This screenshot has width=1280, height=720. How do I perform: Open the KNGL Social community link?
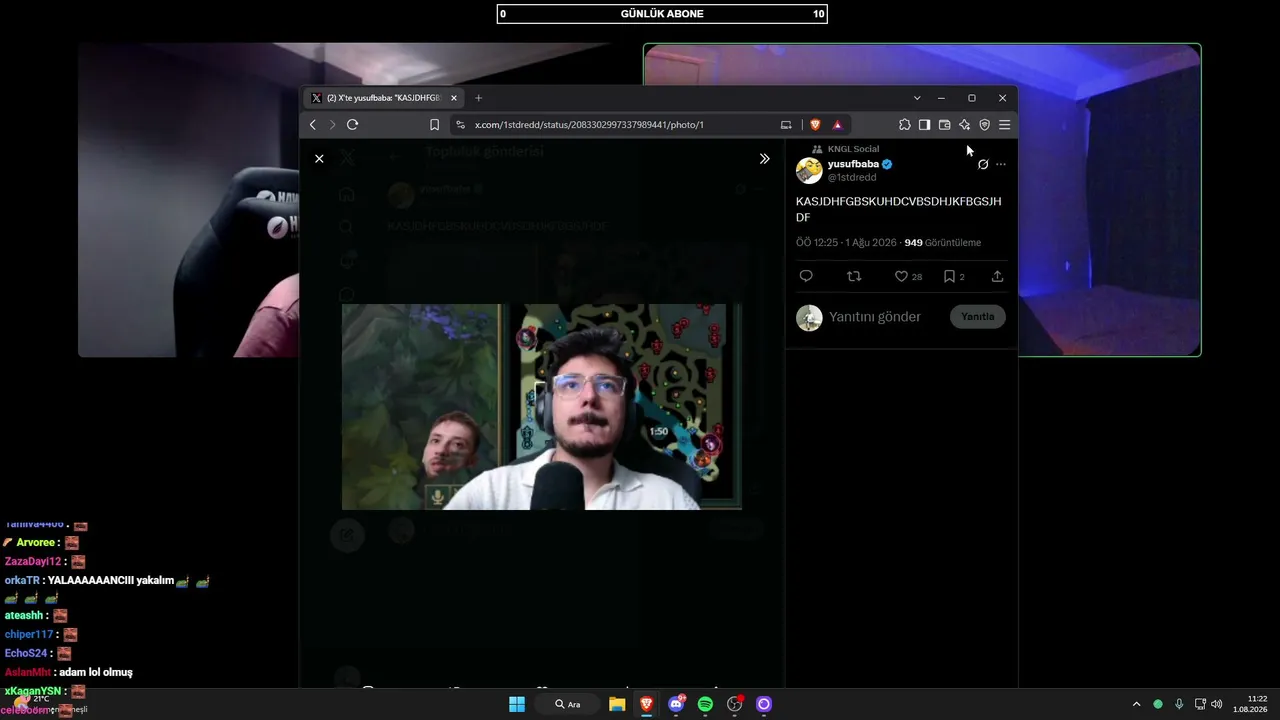click(853, 149)
